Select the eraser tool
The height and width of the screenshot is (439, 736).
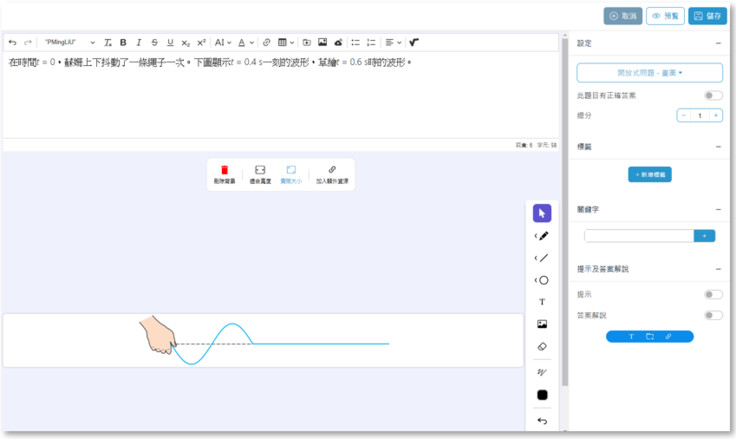[542, 346]
